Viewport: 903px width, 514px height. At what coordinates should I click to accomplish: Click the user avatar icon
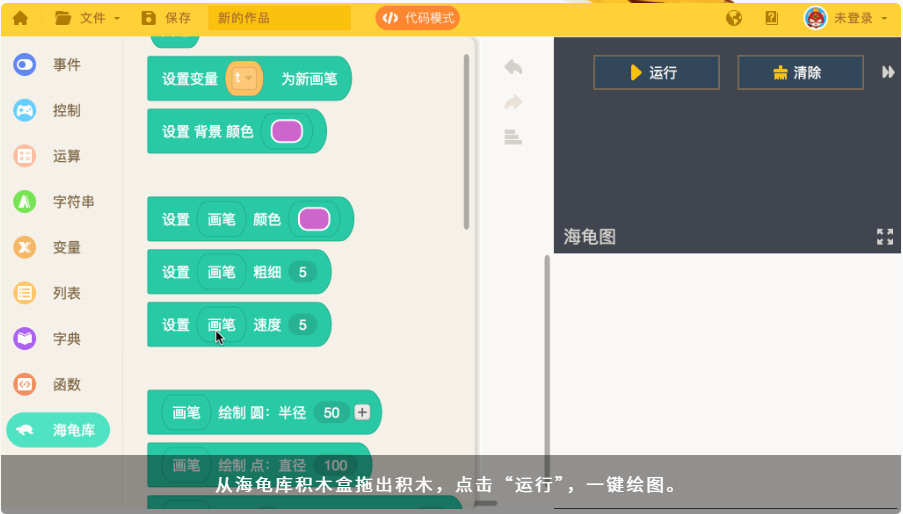[x=815, y=18]
